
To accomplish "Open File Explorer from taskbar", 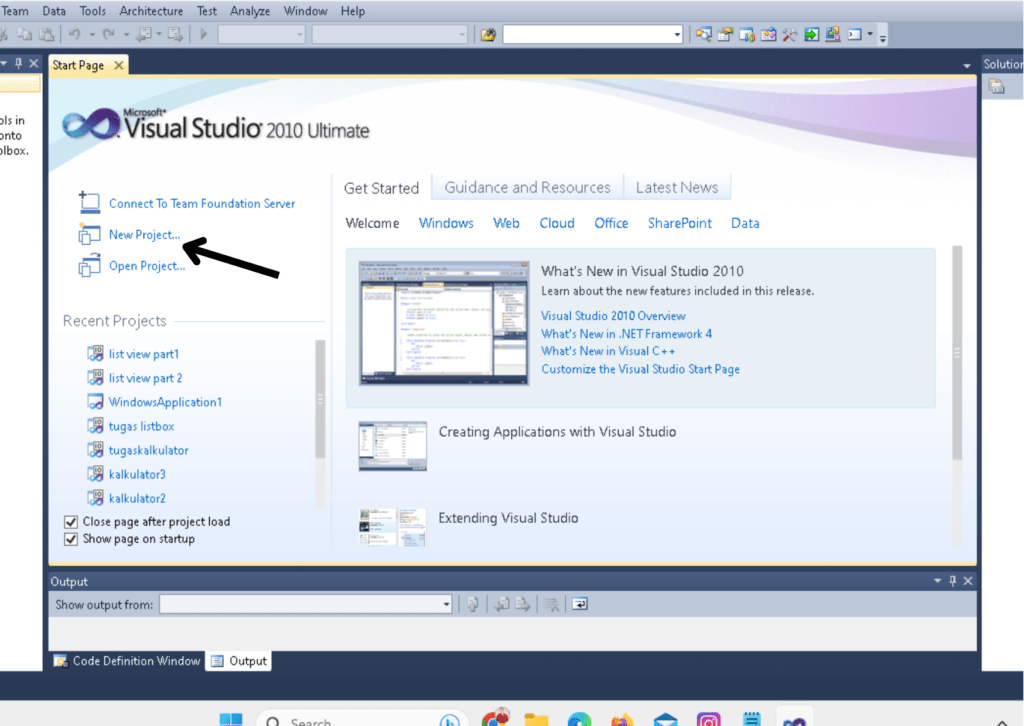I will (536, 719).
